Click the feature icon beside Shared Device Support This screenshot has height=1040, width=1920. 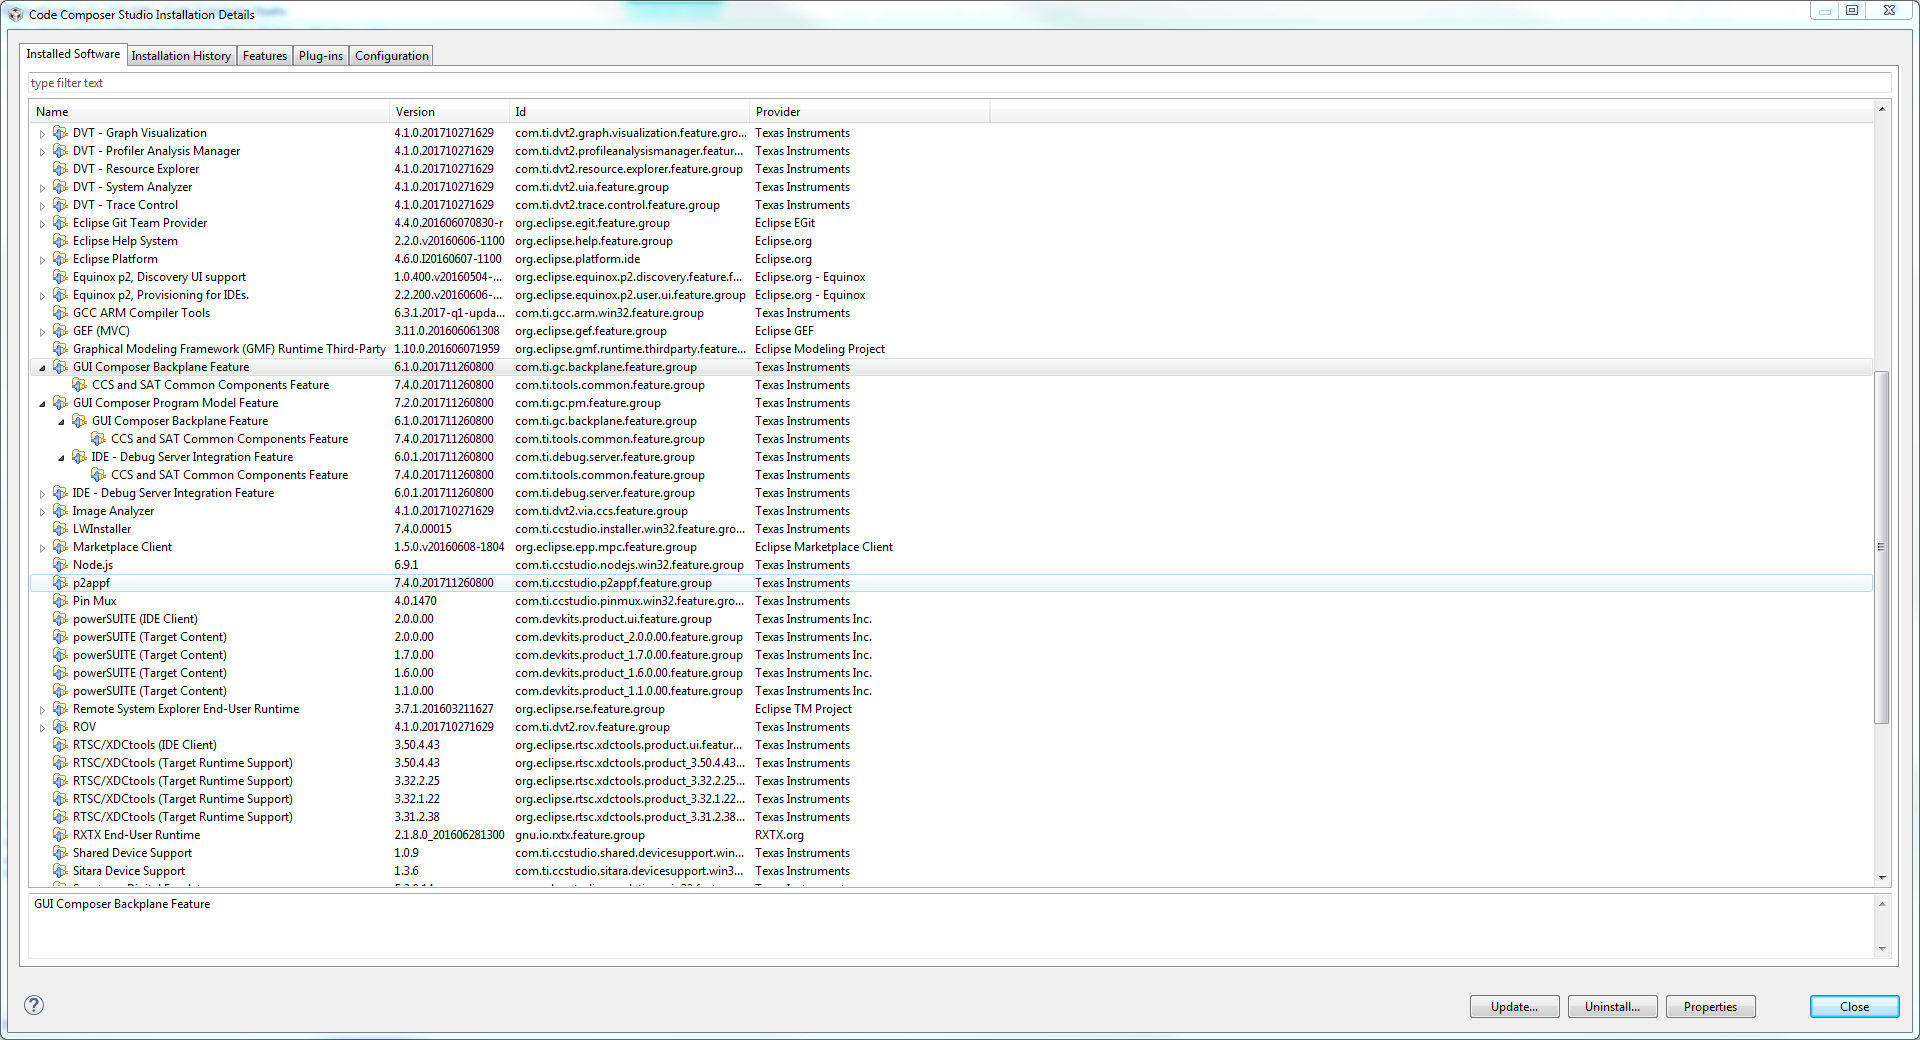coord(60,853)
